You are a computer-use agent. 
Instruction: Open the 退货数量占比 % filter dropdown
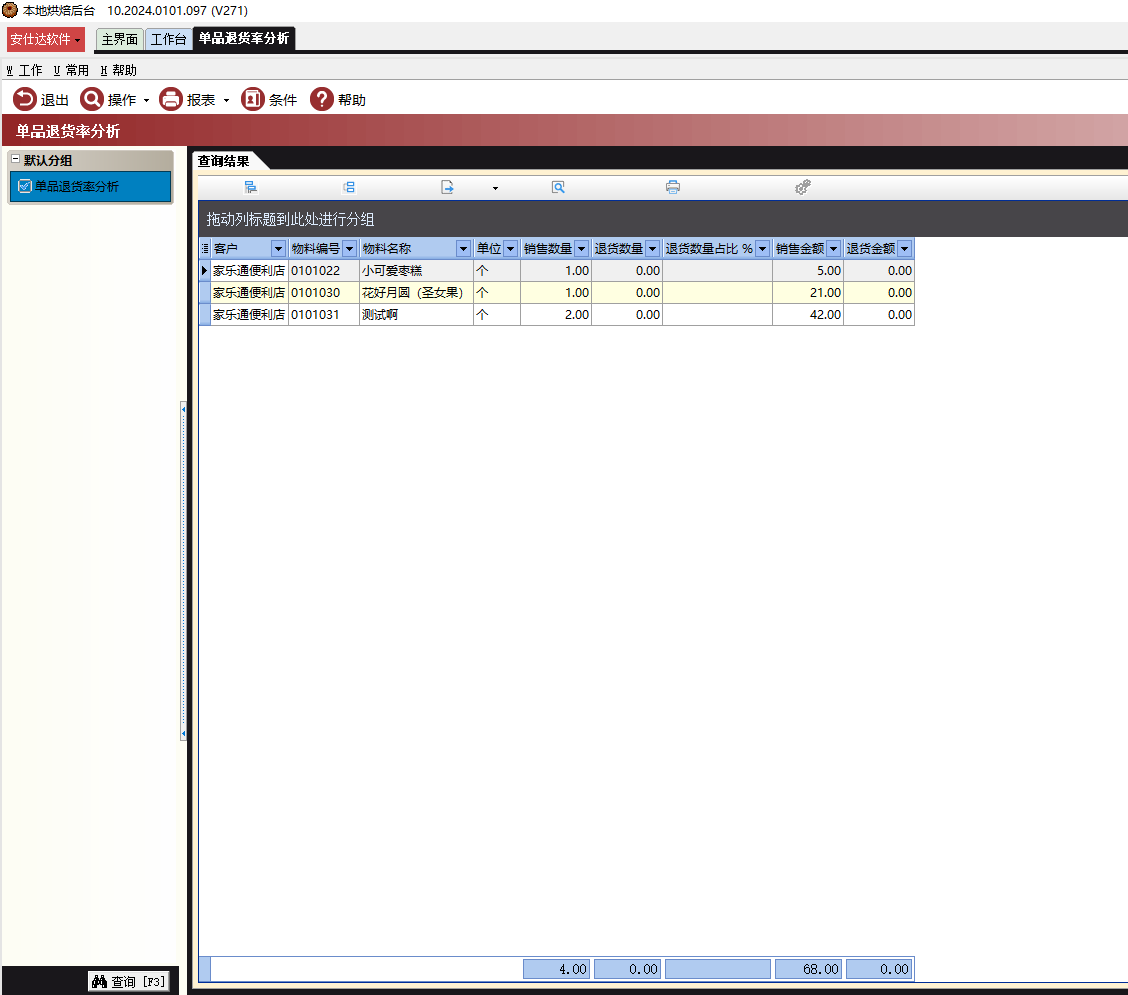point(763,249)
